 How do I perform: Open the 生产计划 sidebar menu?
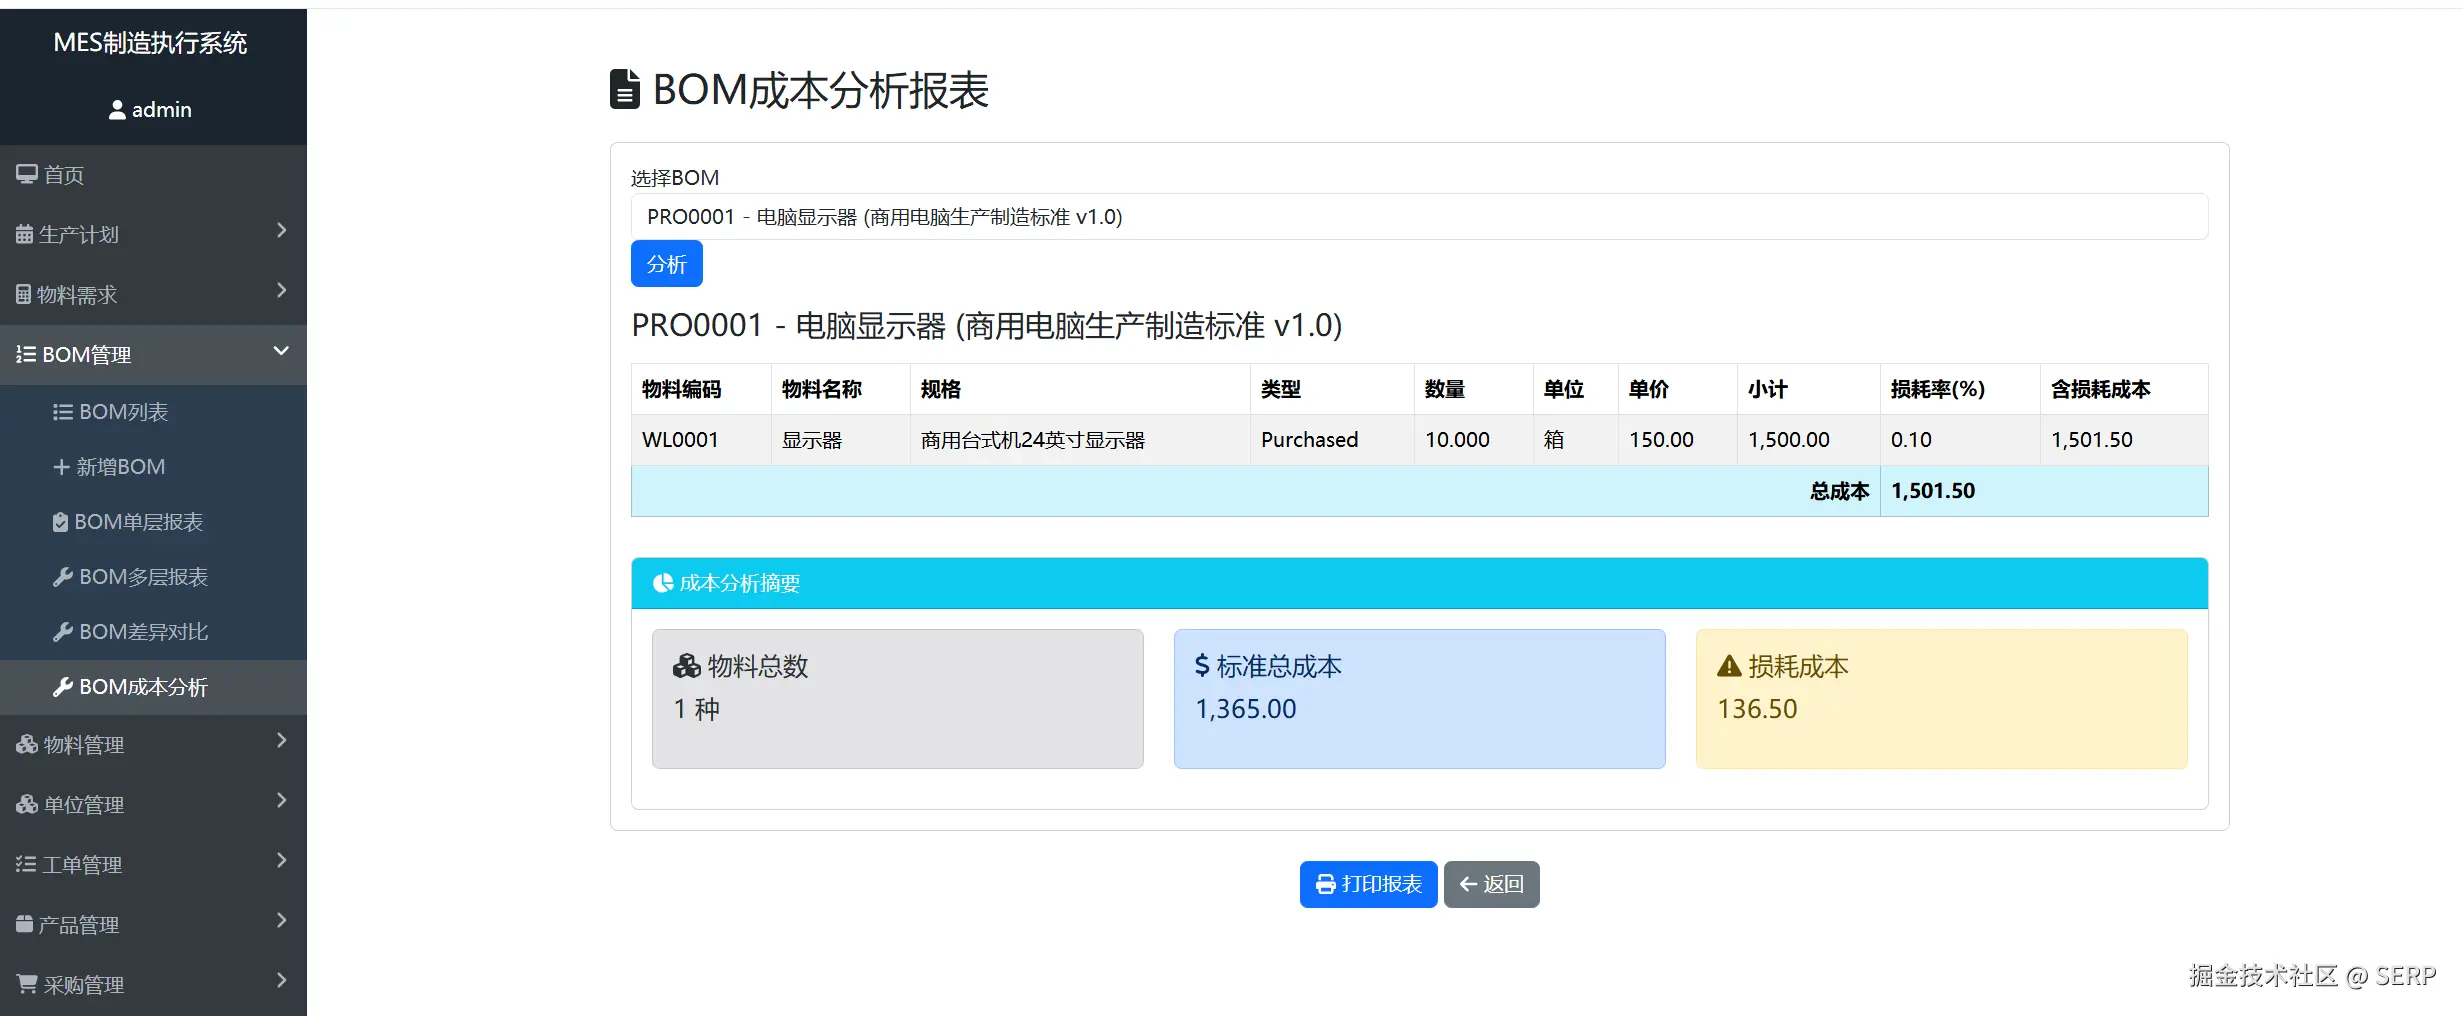click(153, 235)
